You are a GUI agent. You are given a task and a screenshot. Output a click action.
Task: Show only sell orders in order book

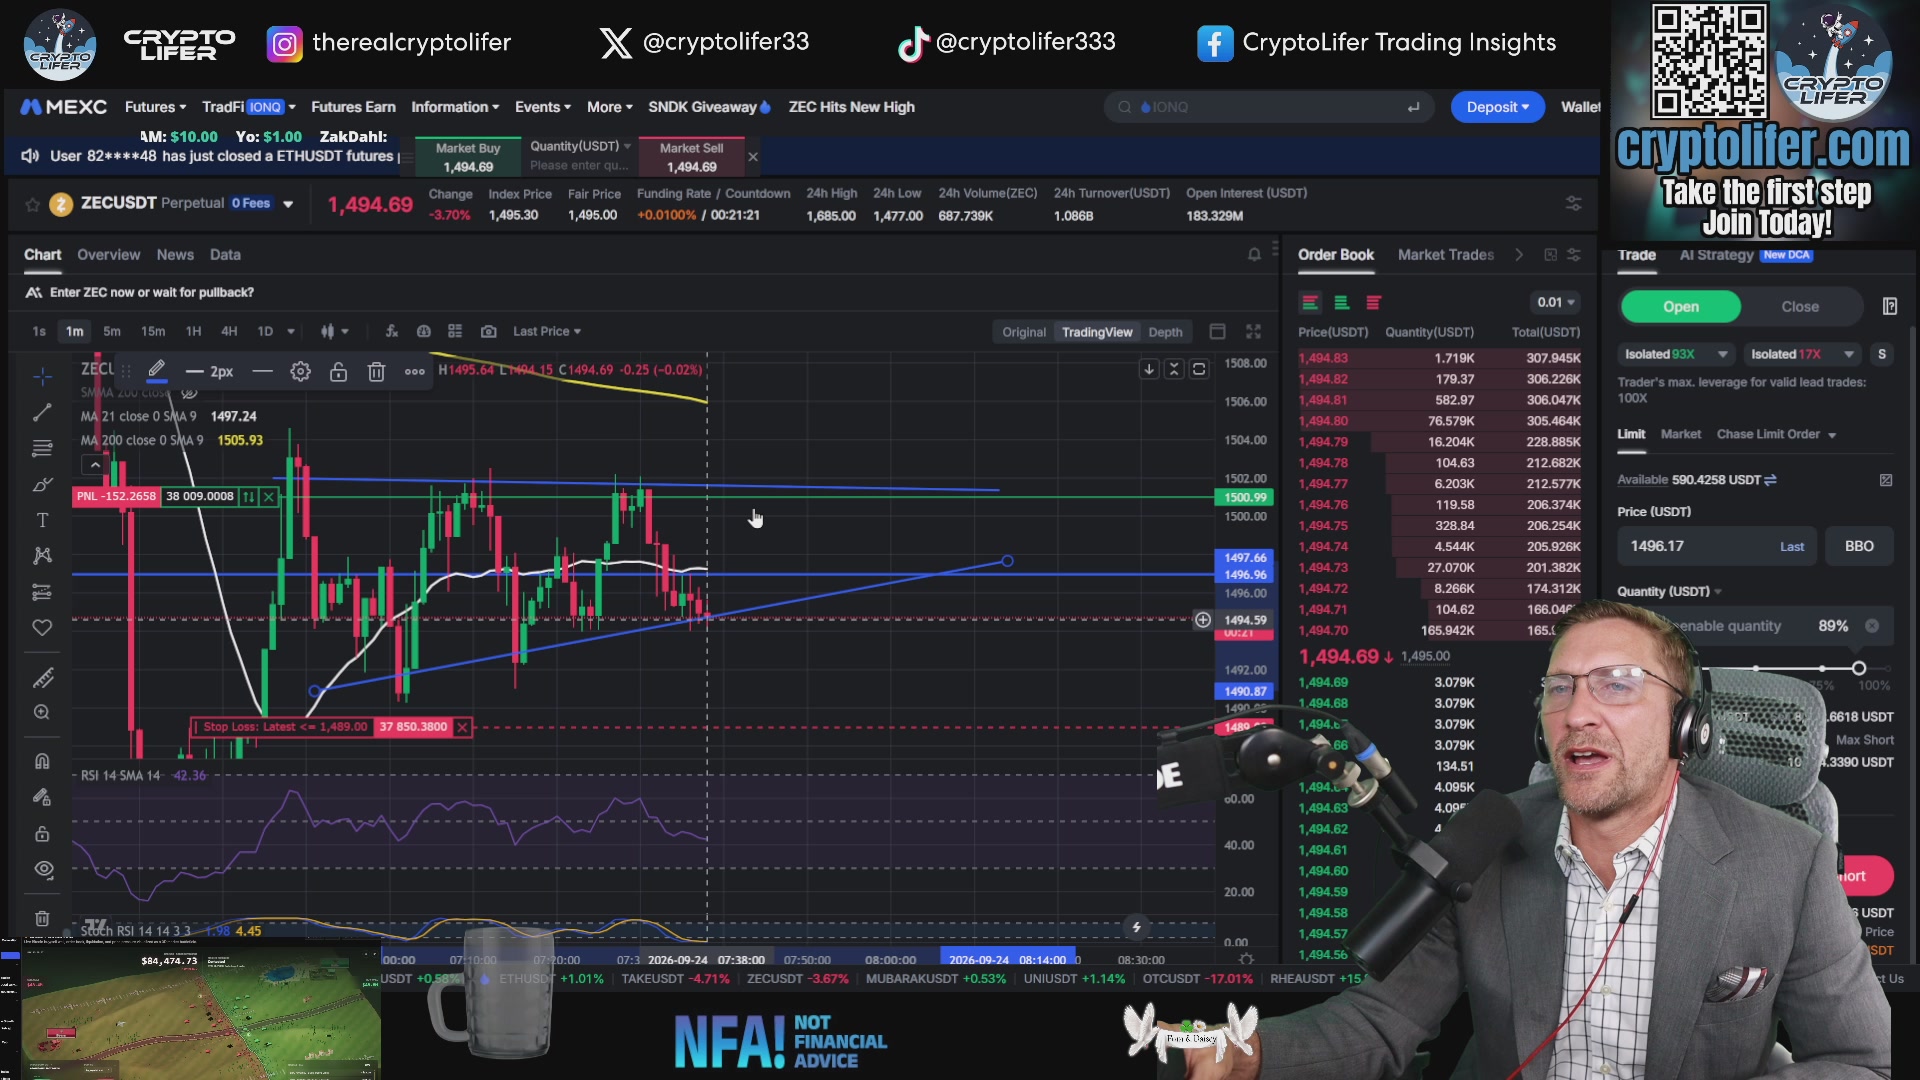coord(1373,302)
